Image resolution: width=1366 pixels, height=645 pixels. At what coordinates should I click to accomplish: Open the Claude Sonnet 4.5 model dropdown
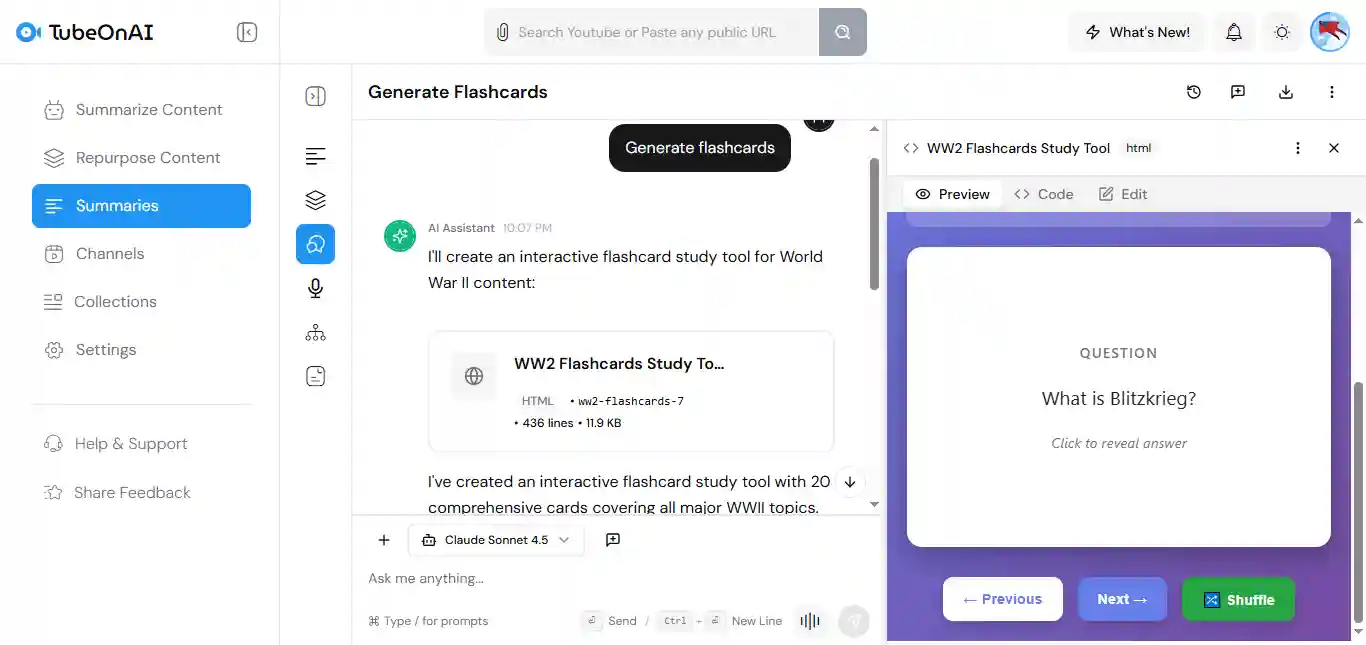[496, 540]
